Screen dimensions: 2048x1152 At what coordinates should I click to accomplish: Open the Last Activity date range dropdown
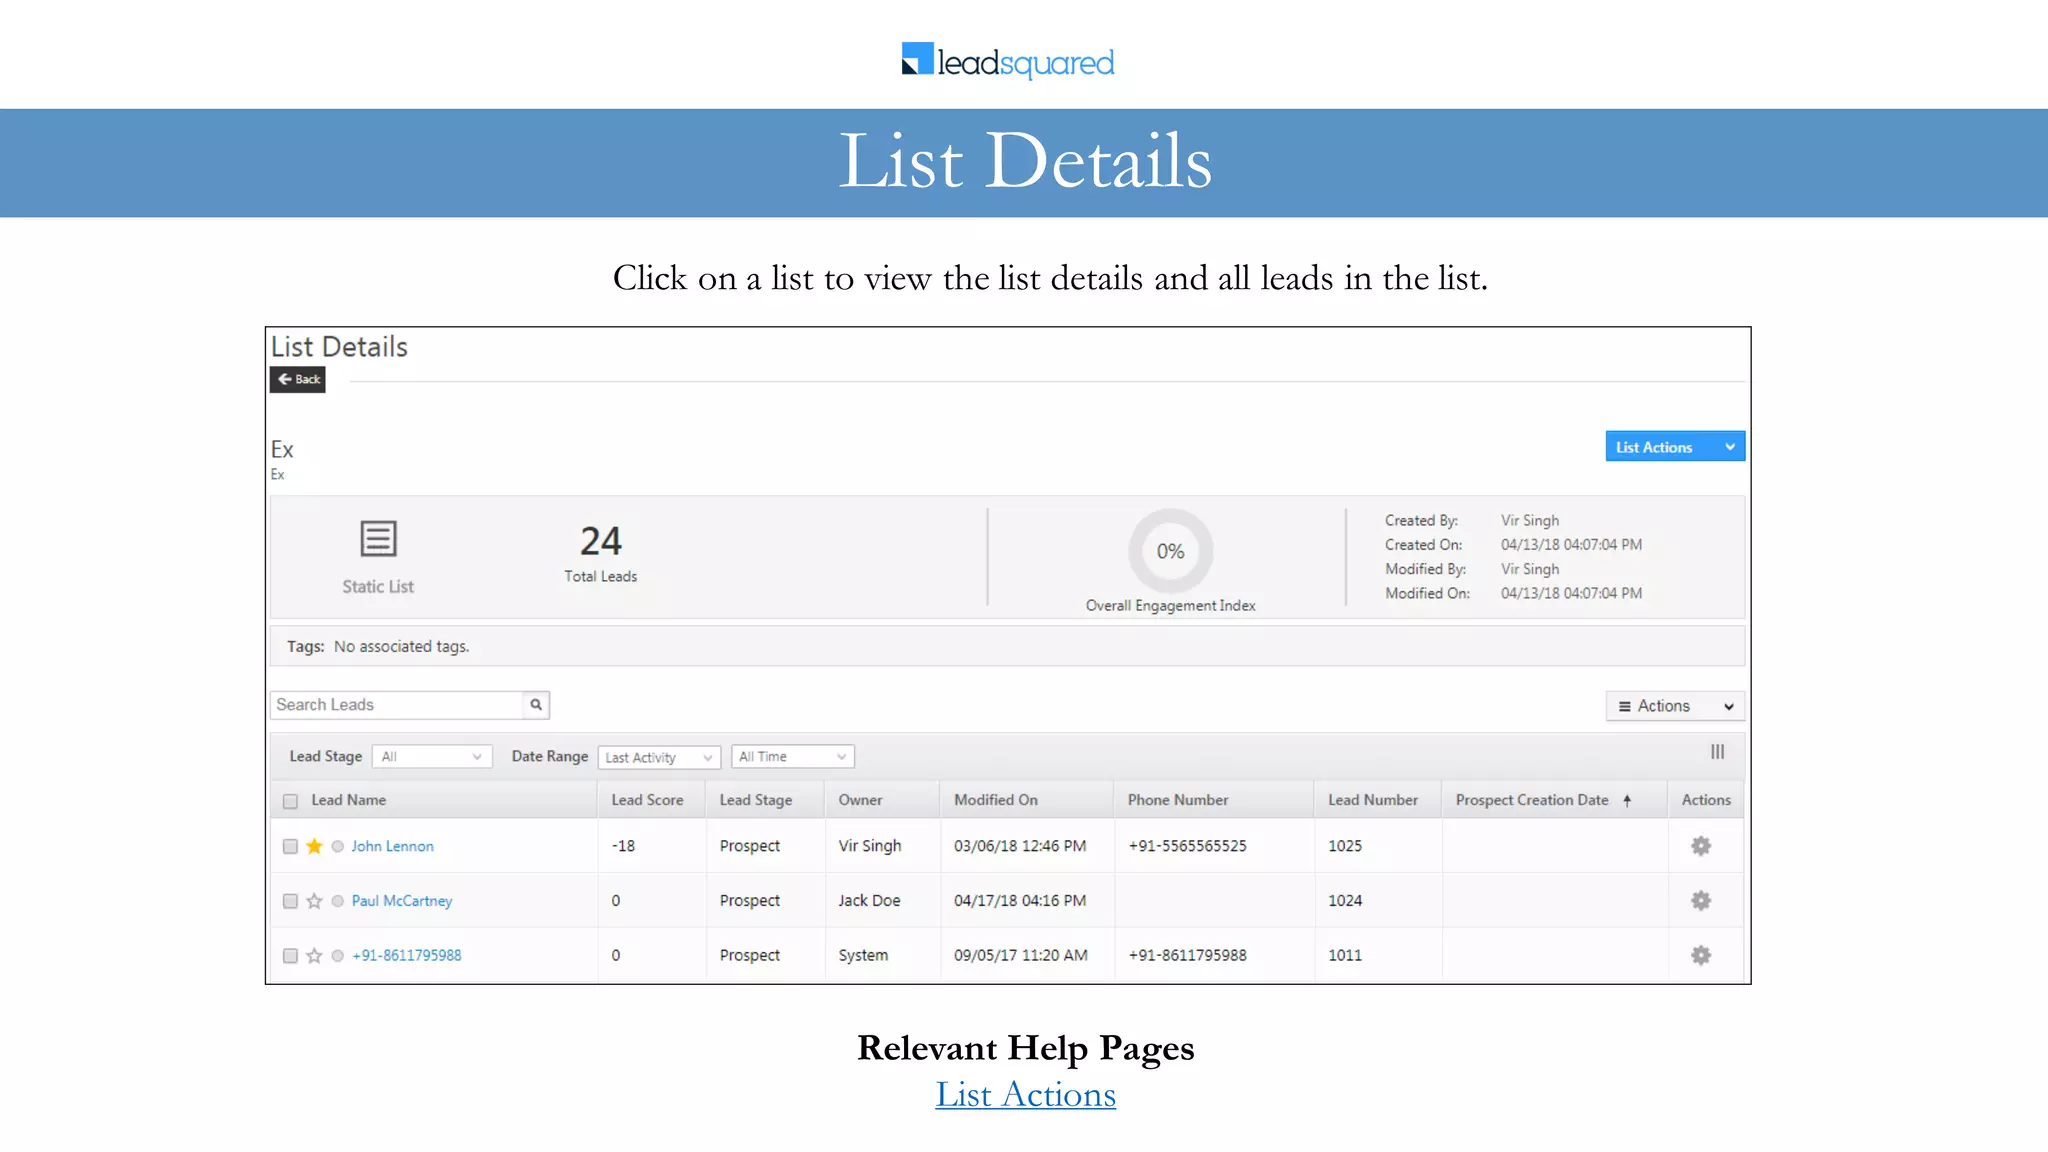659,757
